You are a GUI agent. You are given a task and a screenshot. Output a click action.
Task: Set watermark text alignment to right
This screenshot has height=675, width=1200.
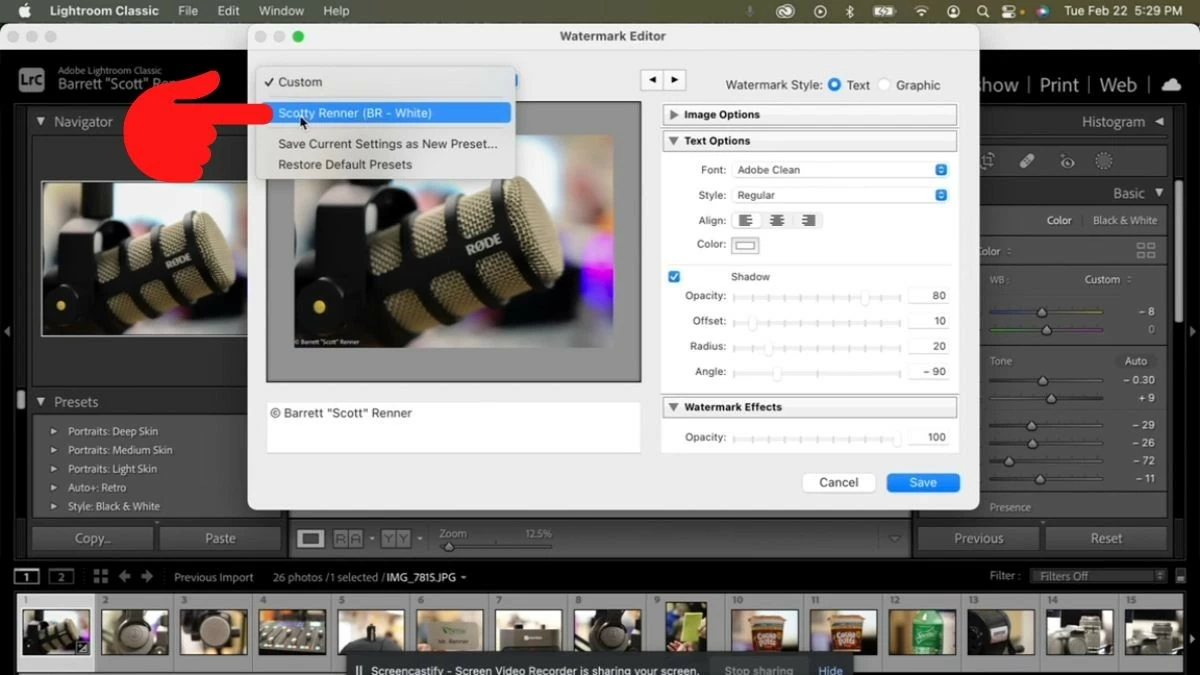[x=807, y=220]
